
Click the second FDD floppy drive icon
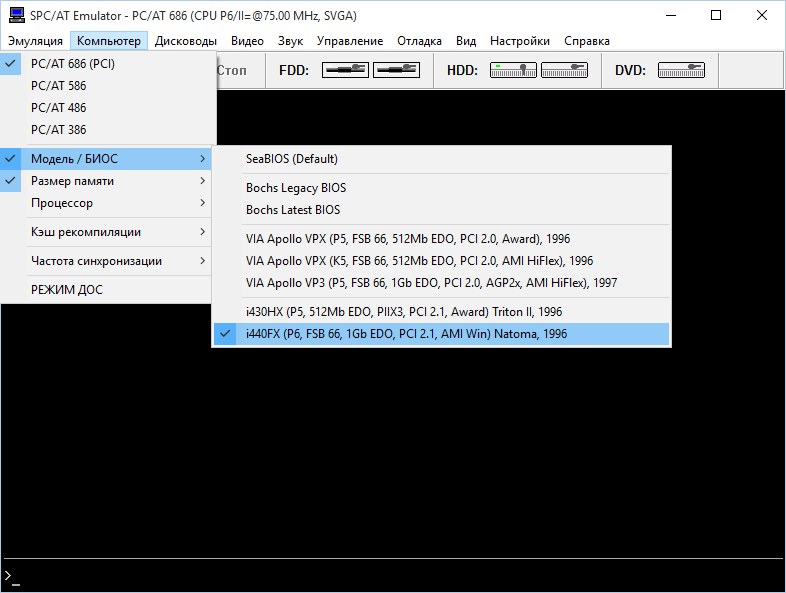(396, 70)
